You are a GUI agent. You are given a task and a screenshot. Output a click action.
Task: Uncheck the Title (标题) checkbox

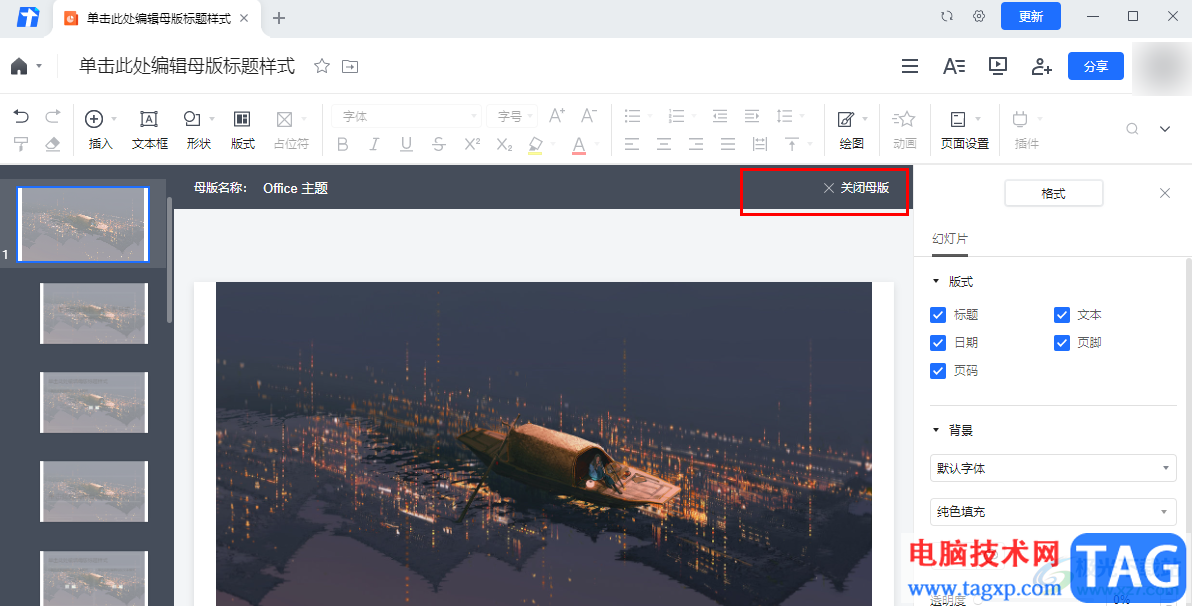click(x=938, y=315)
